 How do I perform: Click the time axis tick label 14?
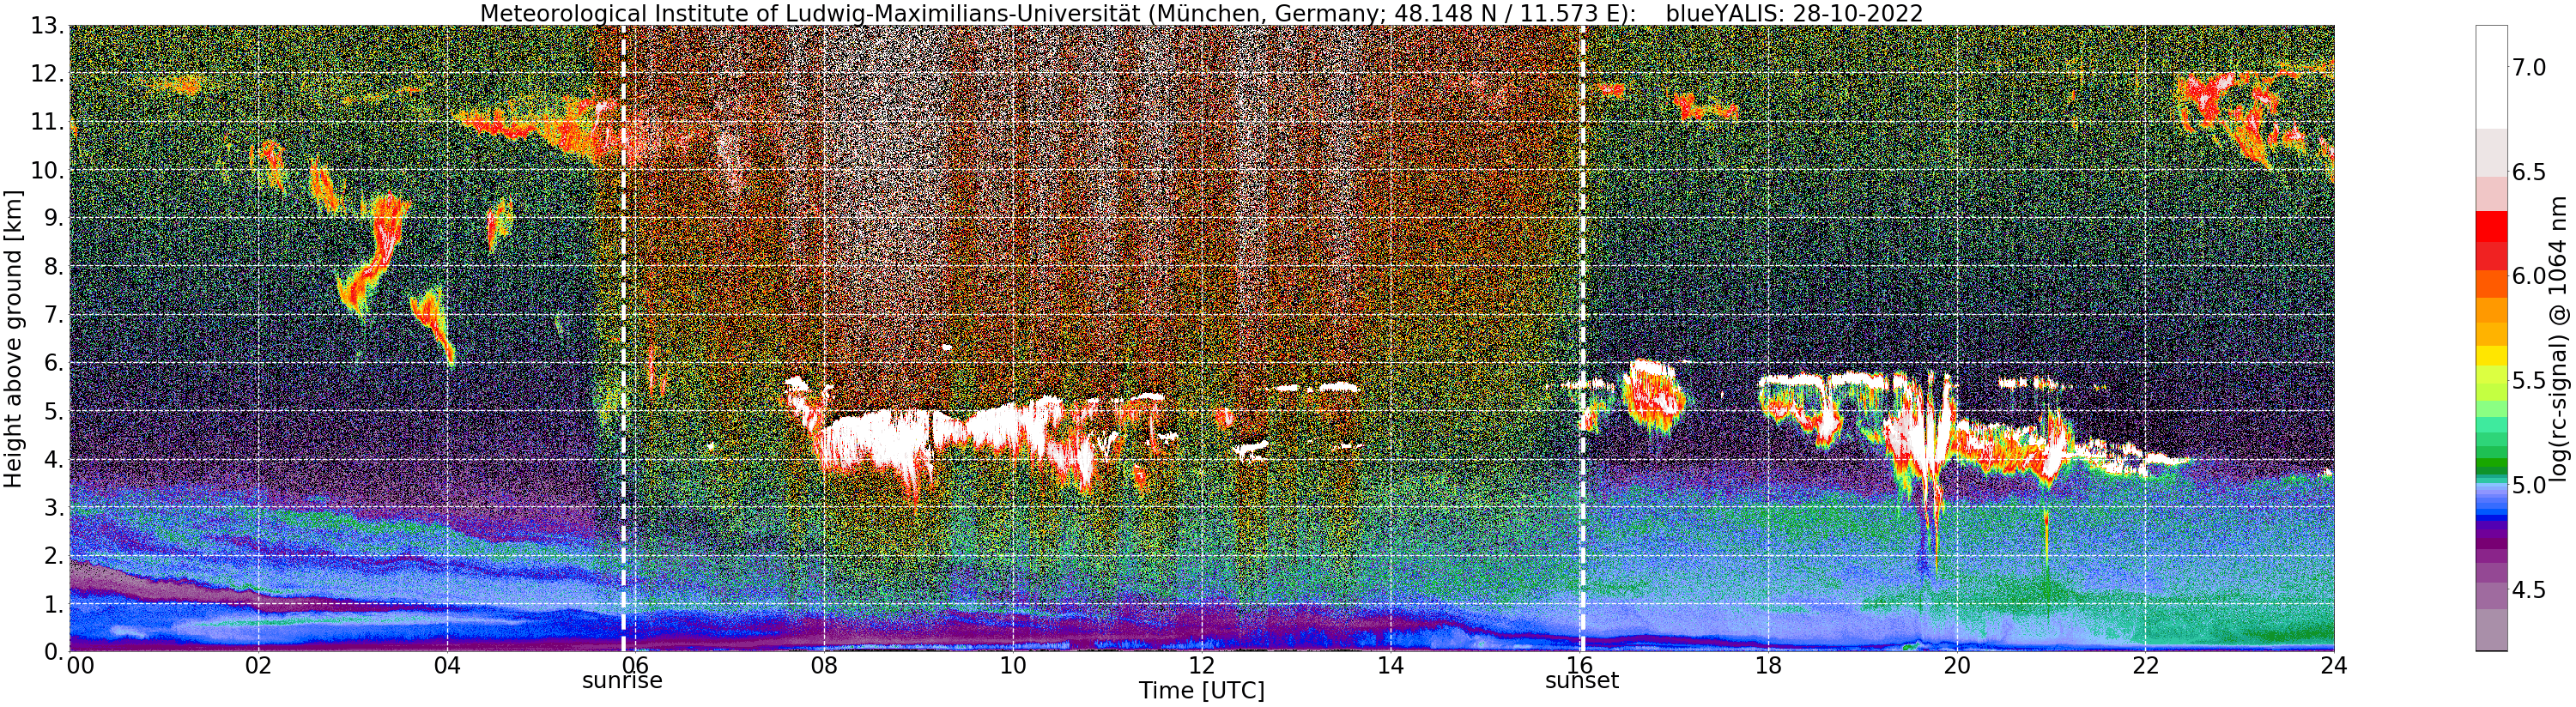click(x=1391, y=665)
